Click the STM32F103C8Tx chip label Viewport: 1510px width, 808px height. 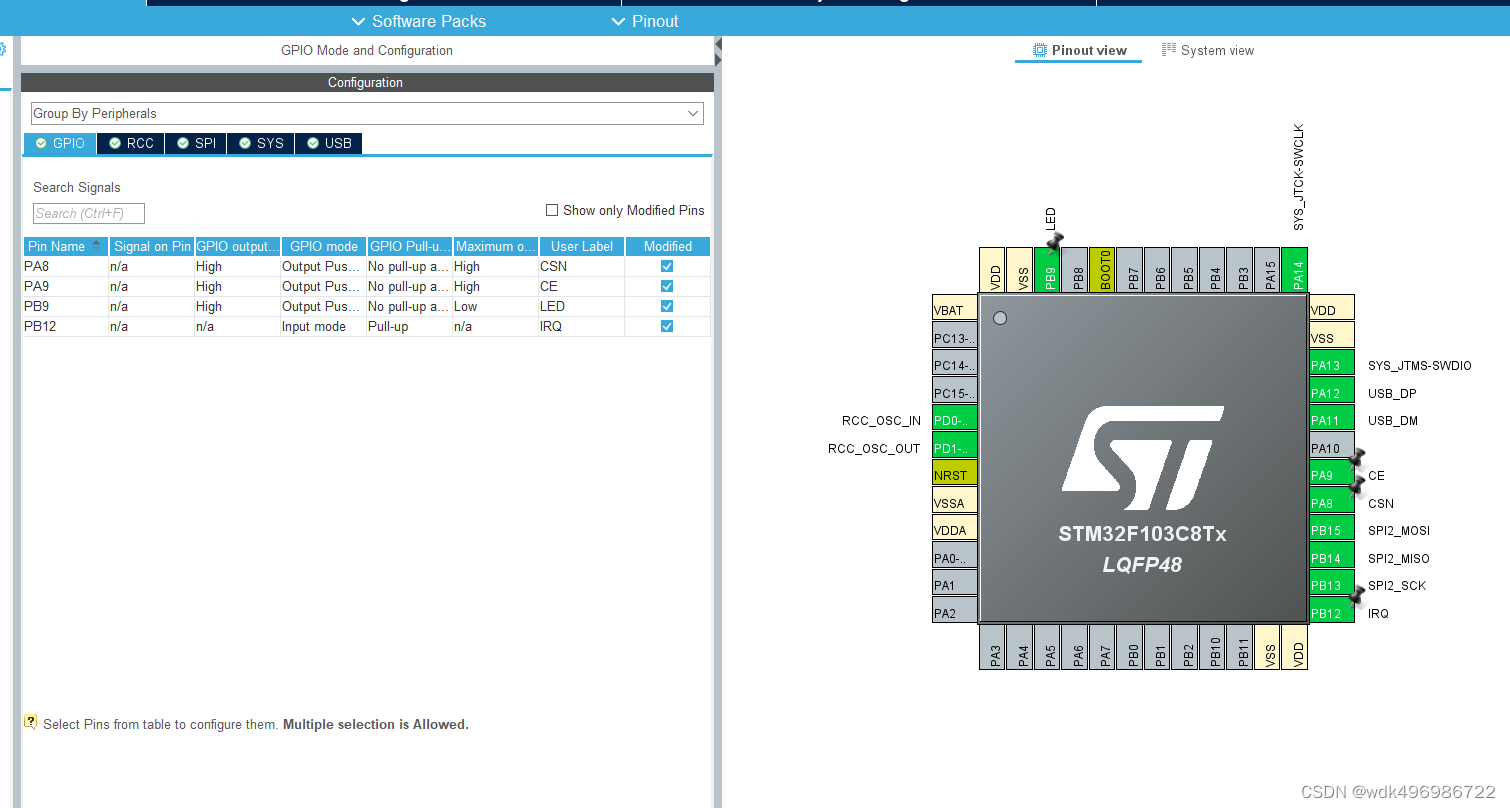[1142, 534]
